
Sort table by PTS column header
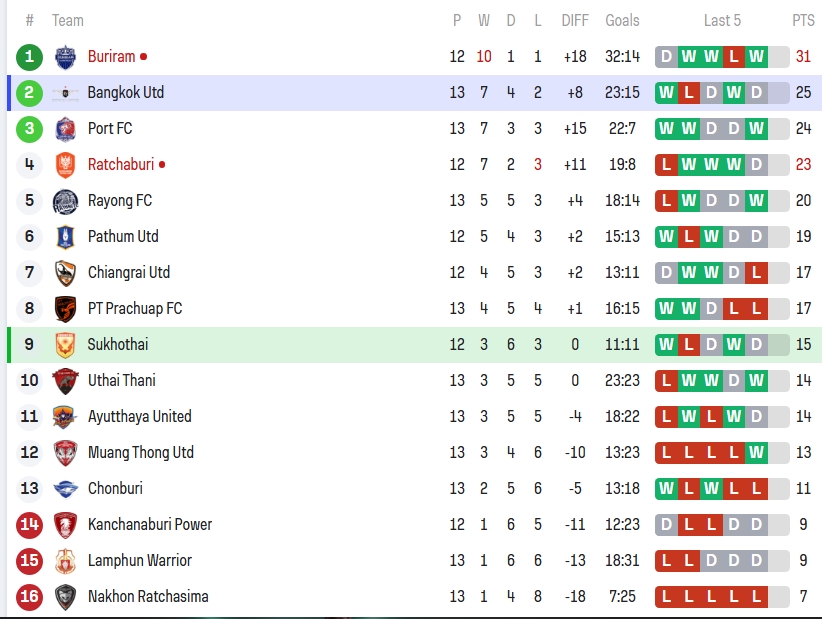click(x=803, y=20)
